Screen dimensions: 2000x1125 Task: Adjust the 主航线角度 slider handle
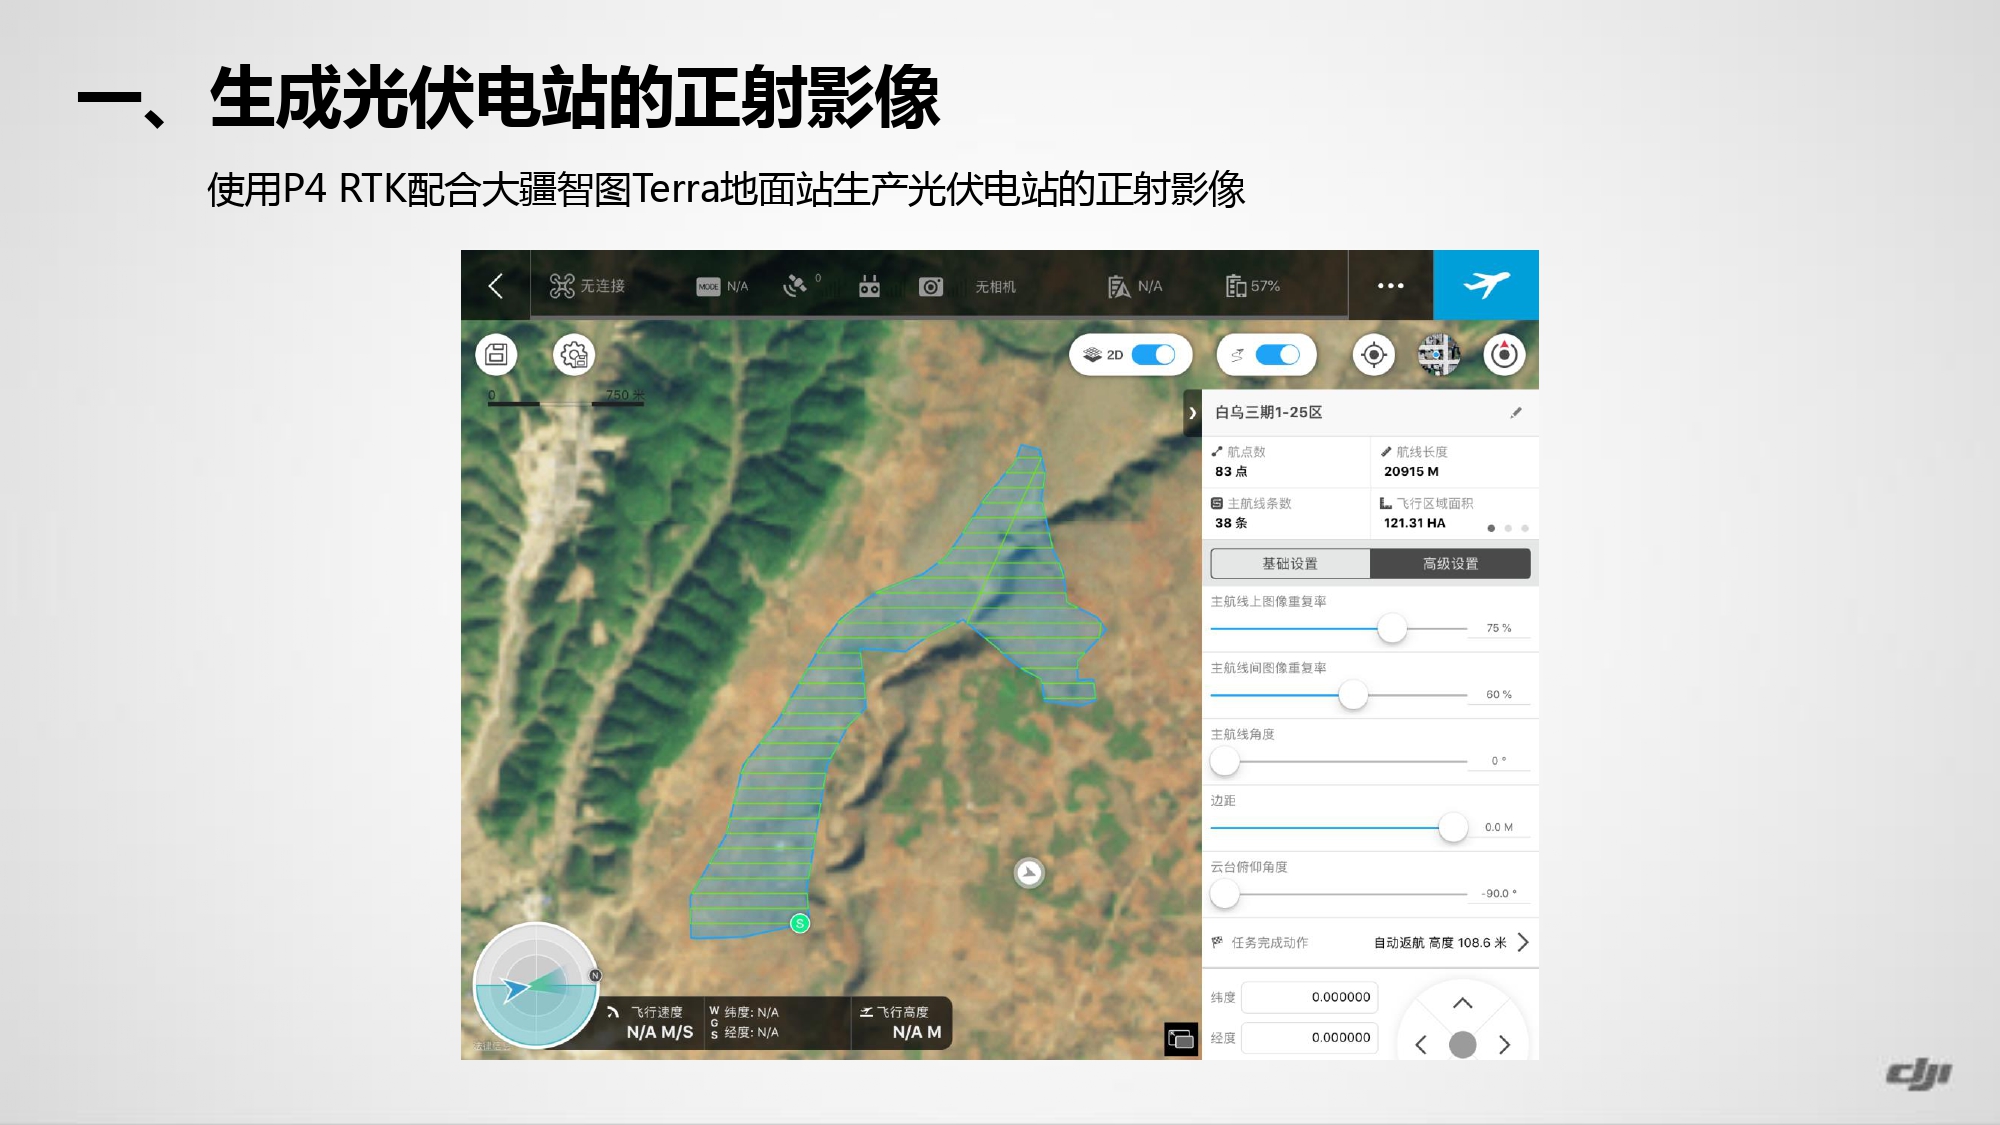tap(1225, 761)
